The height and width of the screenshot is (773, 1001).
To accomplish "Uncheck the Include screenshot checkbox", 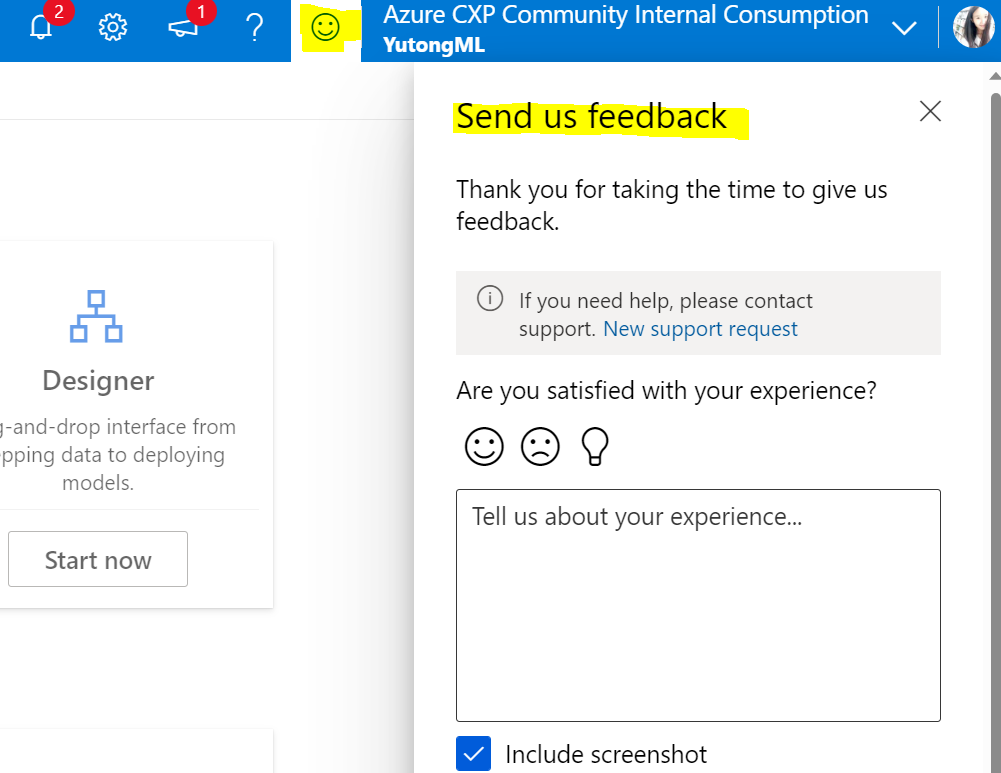I will pos(473,753).
